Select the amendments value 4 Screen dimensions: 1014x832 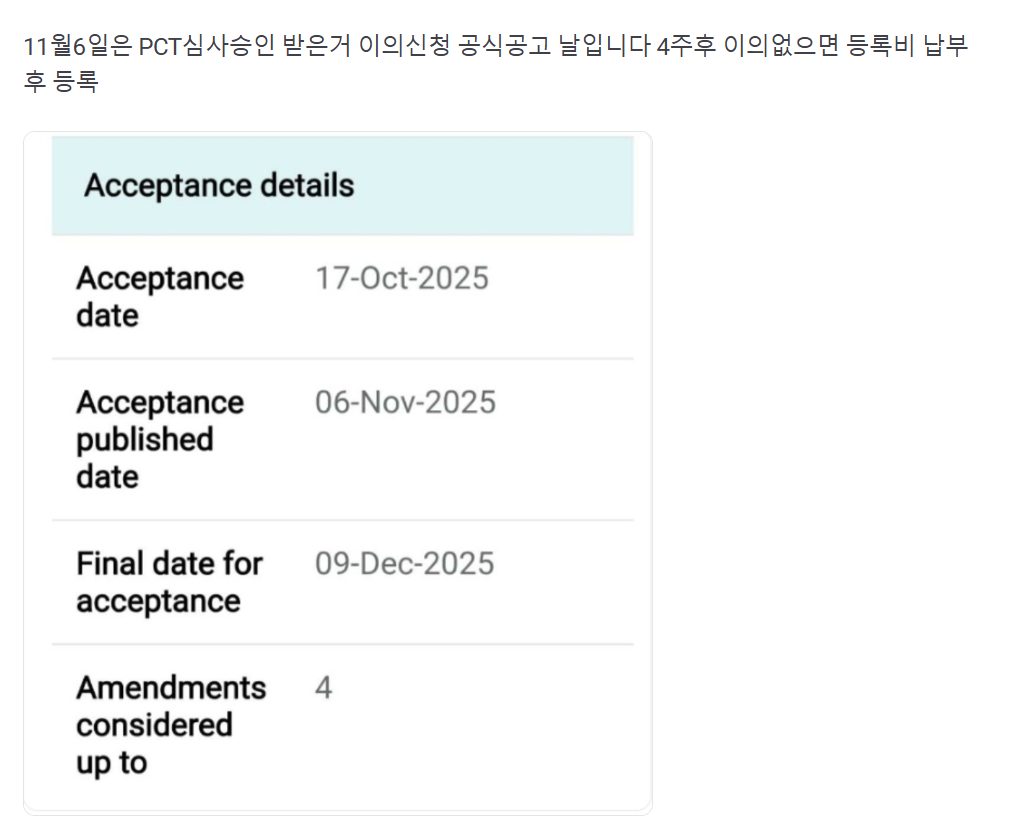click(323, 688)
